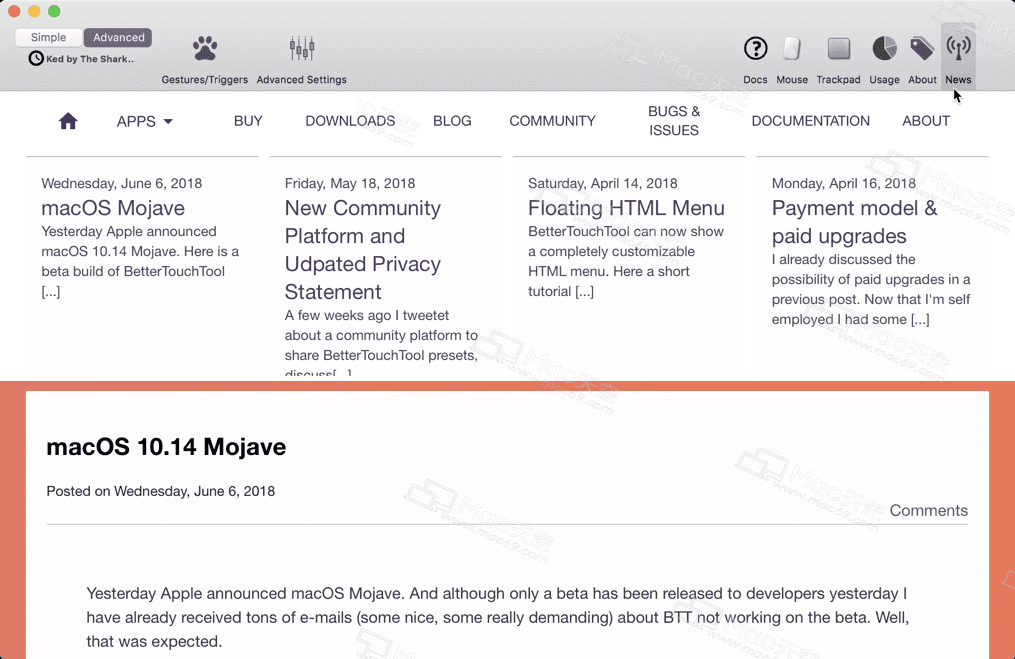The image size is (1015, 659).
Task: Open Gestures/Triggers paw icon
Action: coord(205,48)
